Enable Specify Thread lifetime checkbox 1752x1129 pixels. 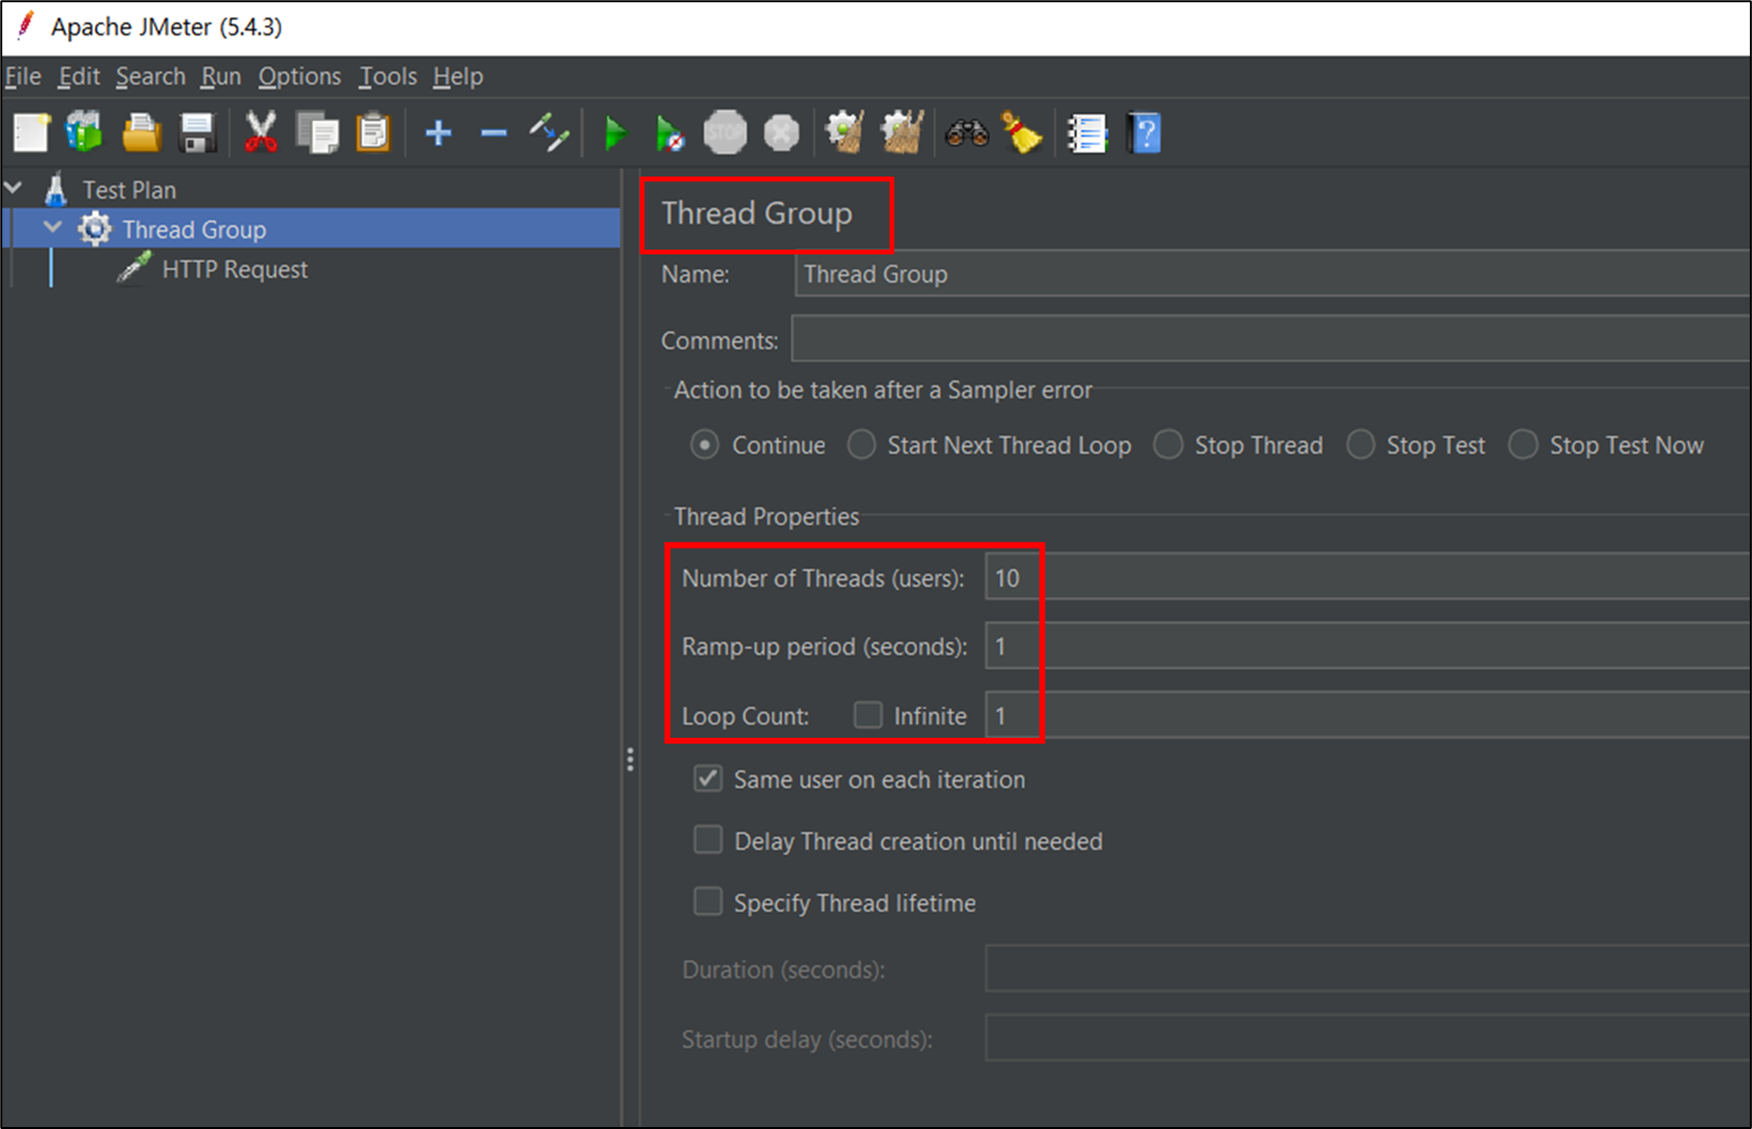point(708,902)
